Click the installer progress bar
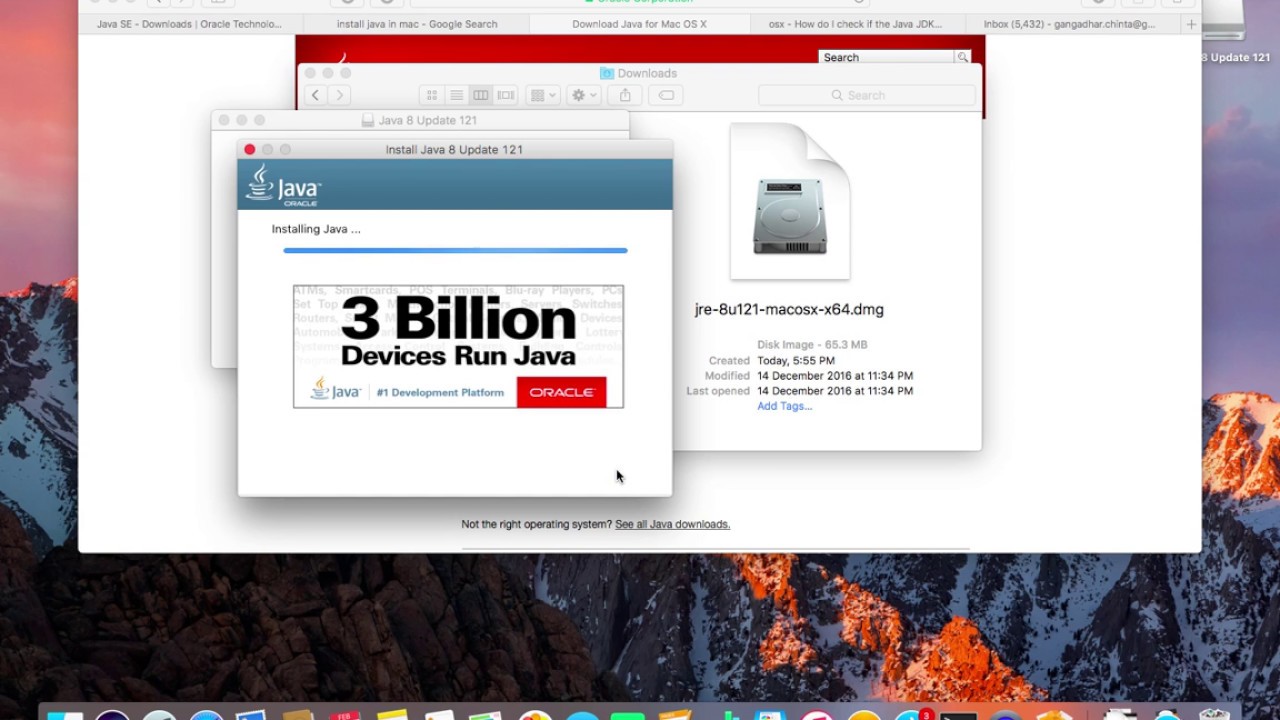The image size is (1280, 720). tap(455, 250)
